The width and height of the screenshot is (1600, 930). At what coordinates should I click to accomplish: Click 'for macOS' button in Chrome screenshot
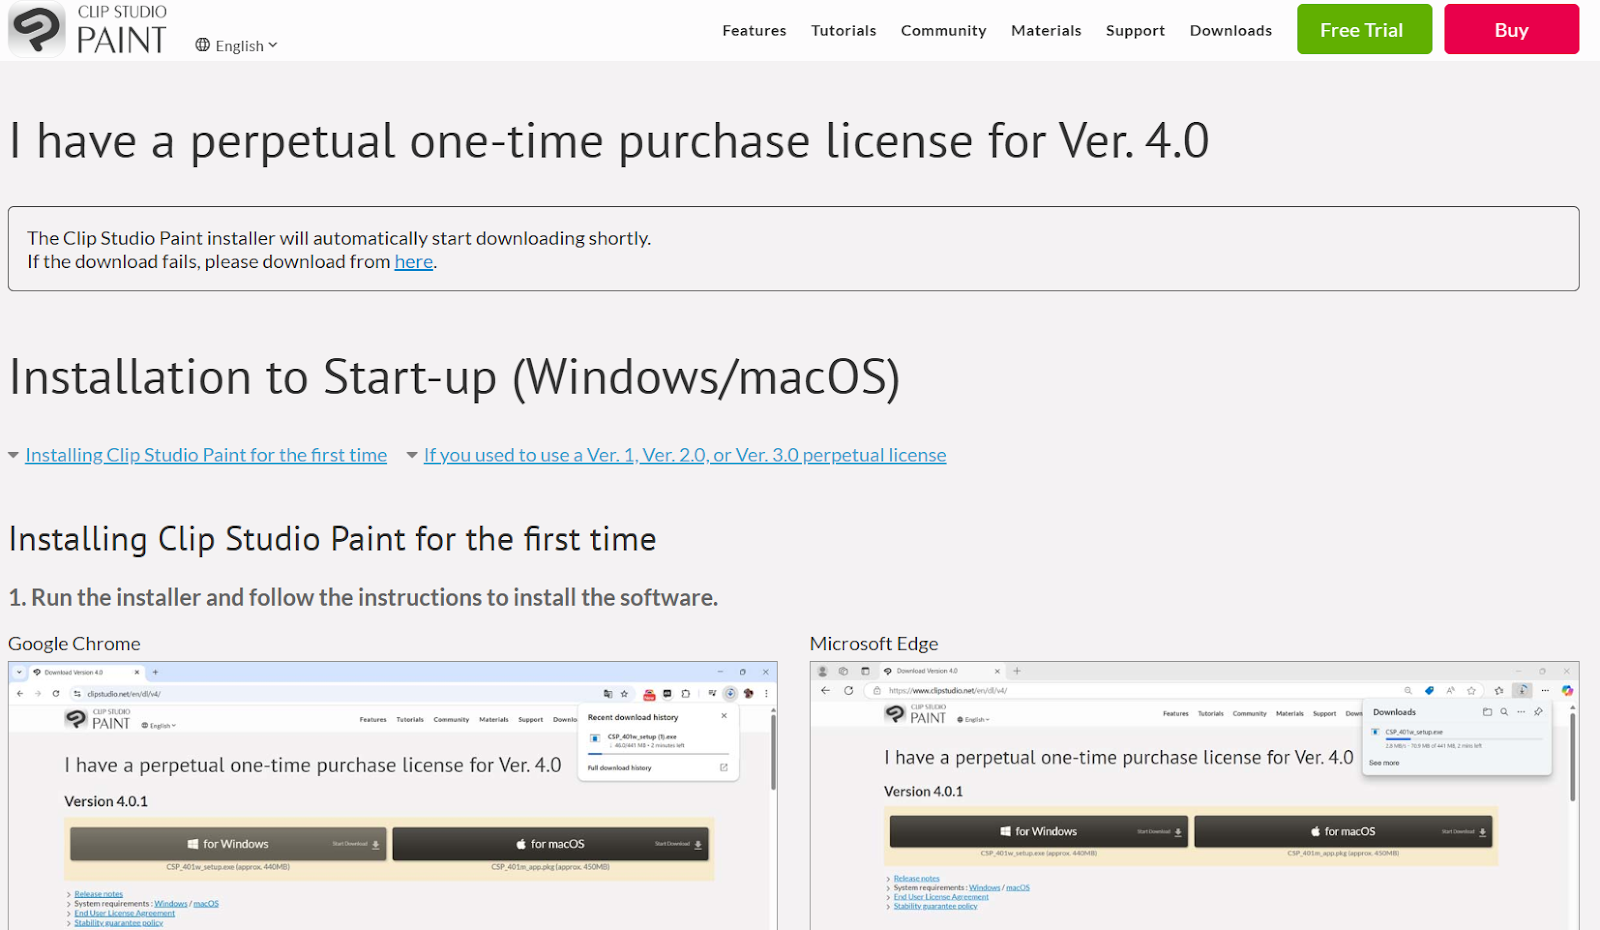(550, 844)
